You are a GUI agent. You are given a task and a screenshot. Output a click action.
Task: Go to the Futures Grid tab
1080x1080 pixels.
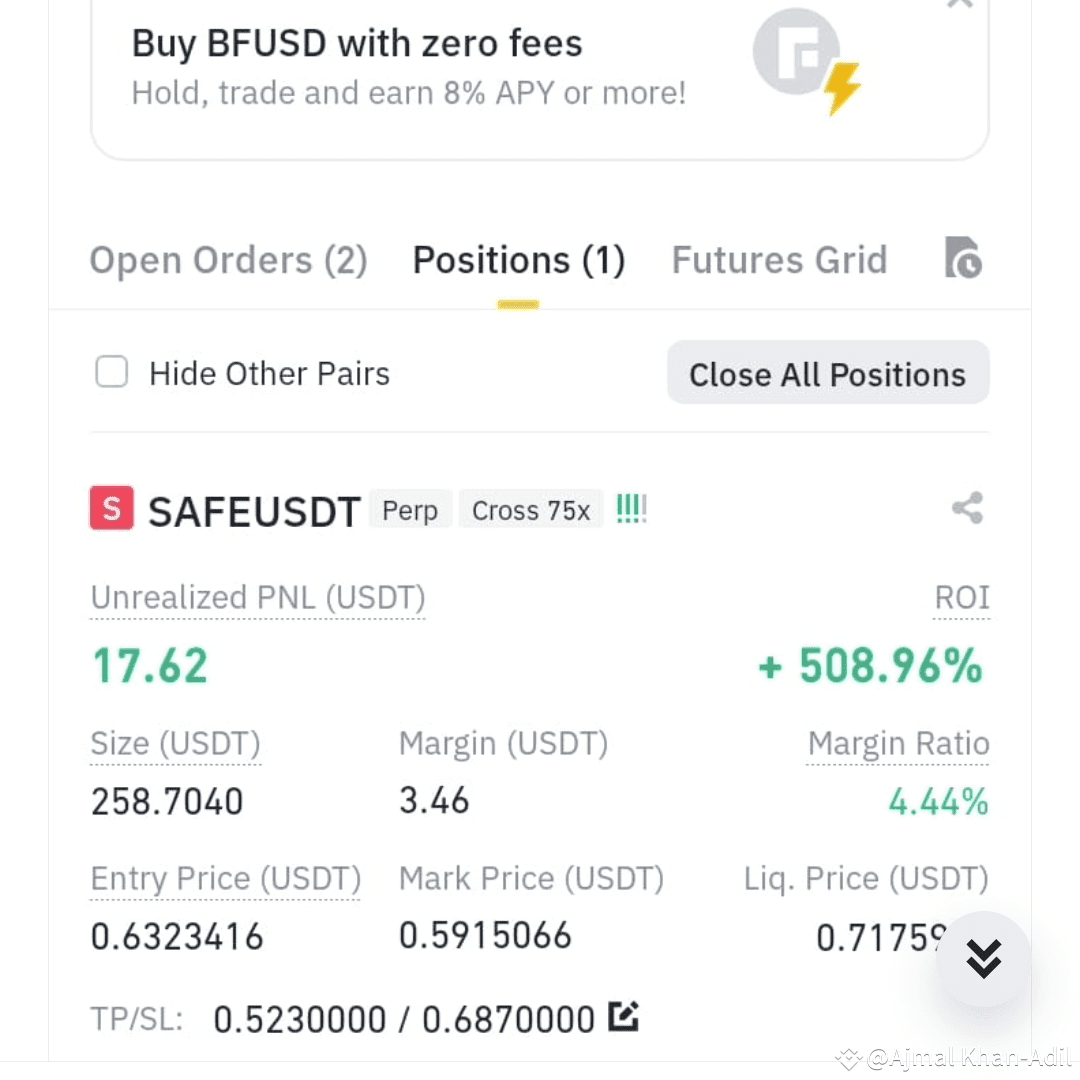(x=779, y=260)
